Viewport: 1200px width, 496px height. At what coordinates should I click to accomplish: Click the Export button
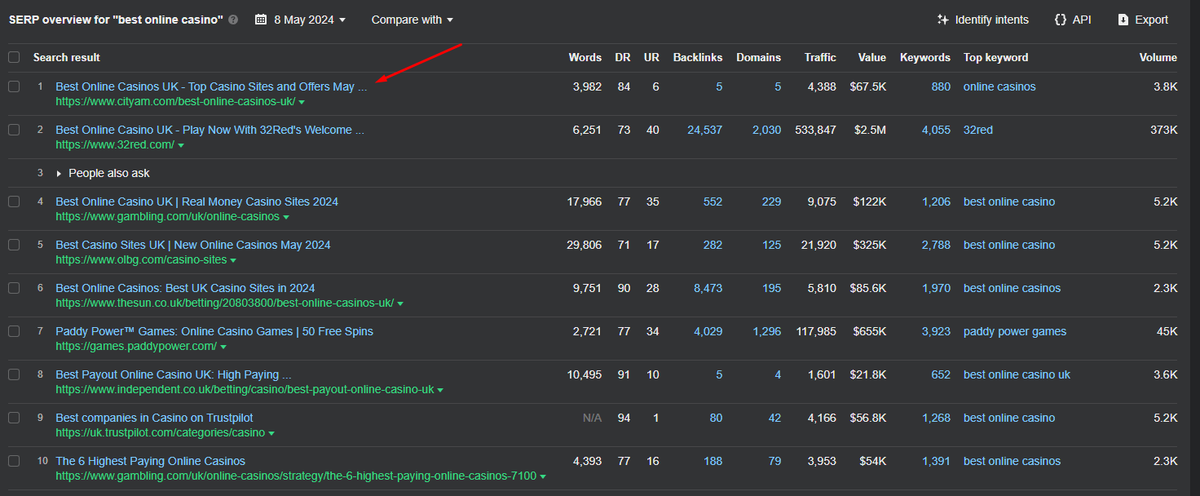1143,20
